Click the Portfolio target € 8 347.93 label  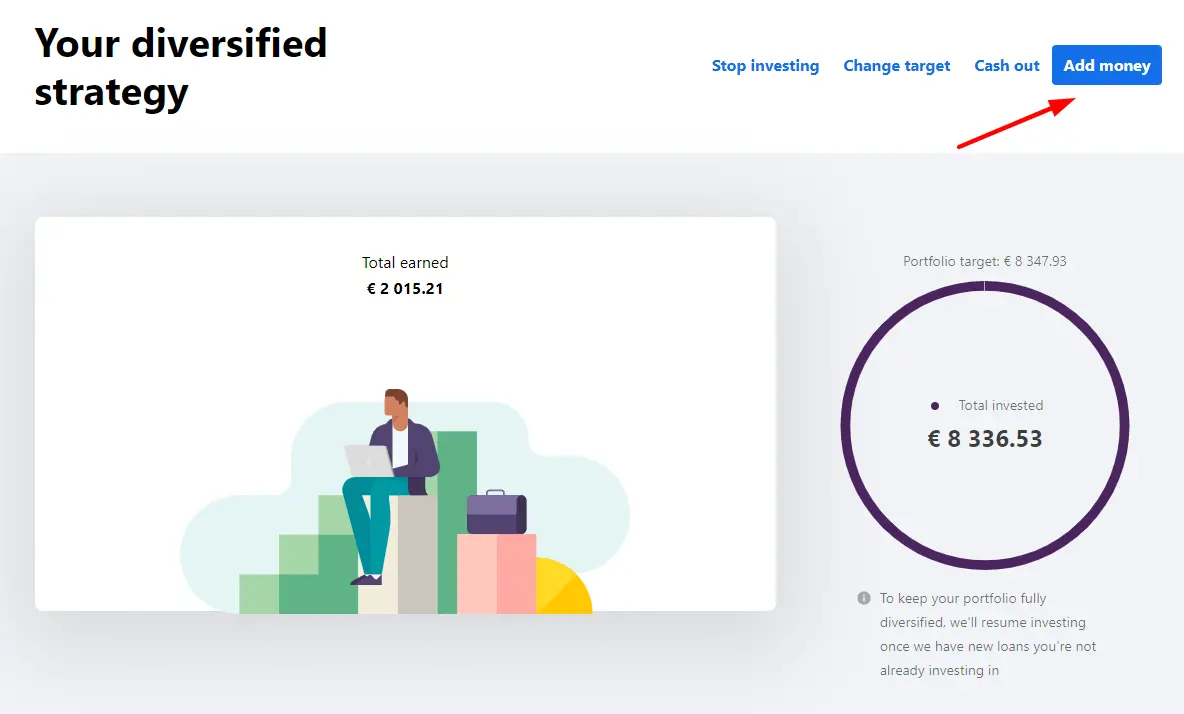[985, 261]
